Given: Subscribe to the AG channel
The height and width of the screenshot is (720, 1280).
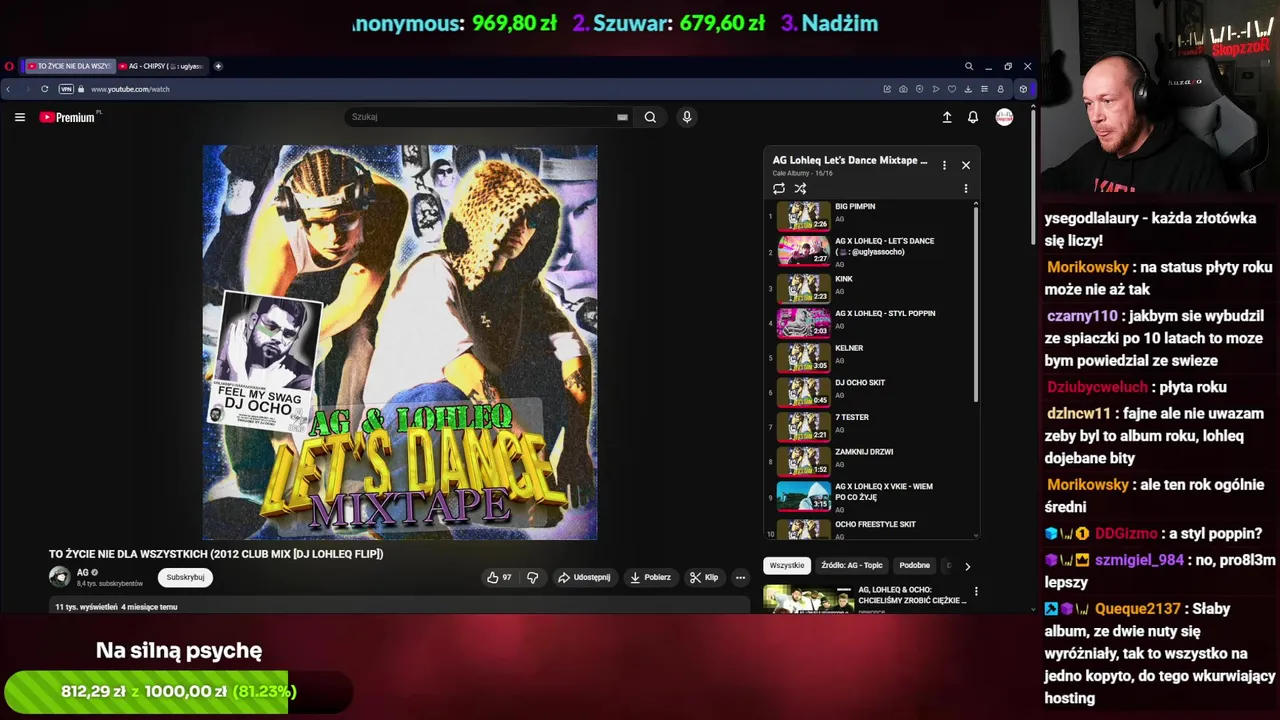Looking at the screenshot, I should (x=185, y=577).
